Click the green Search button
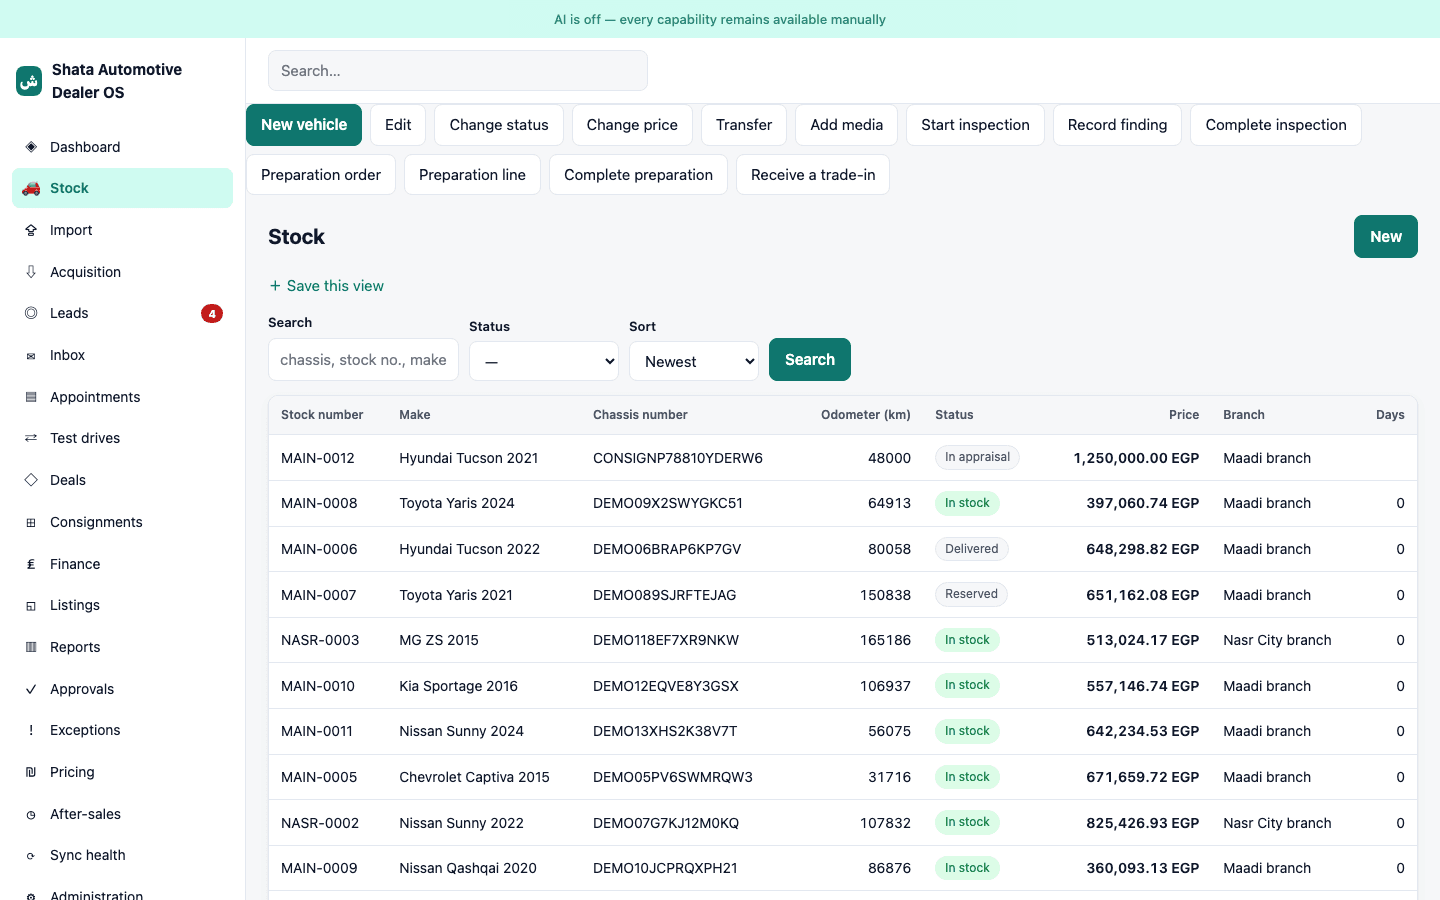The image size is (1440, 900). (x=810, y=360)
